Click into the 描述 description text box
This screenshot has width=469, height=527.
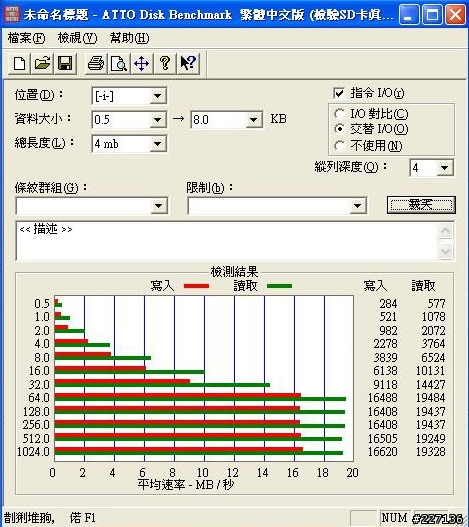pyautogui.click(x=227, y=241)
